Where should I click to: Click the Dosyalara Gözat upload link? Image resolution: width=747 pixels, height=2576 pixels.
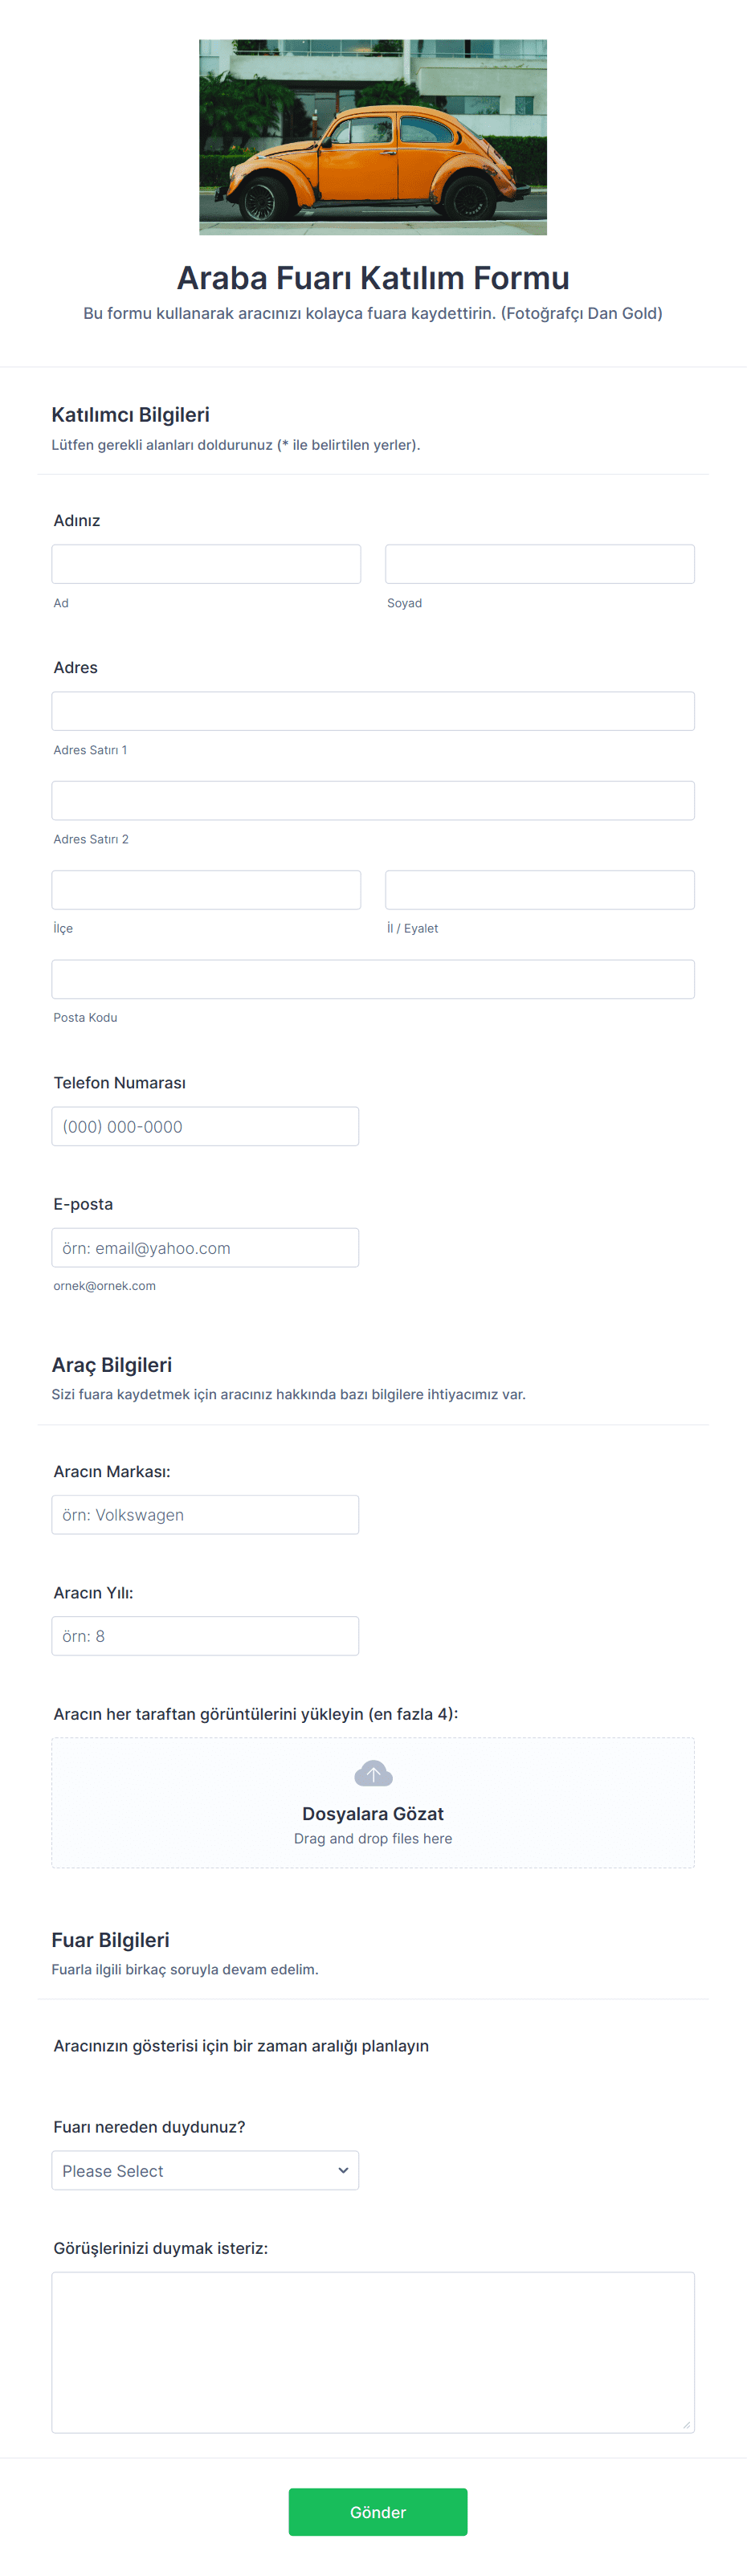373,1813
